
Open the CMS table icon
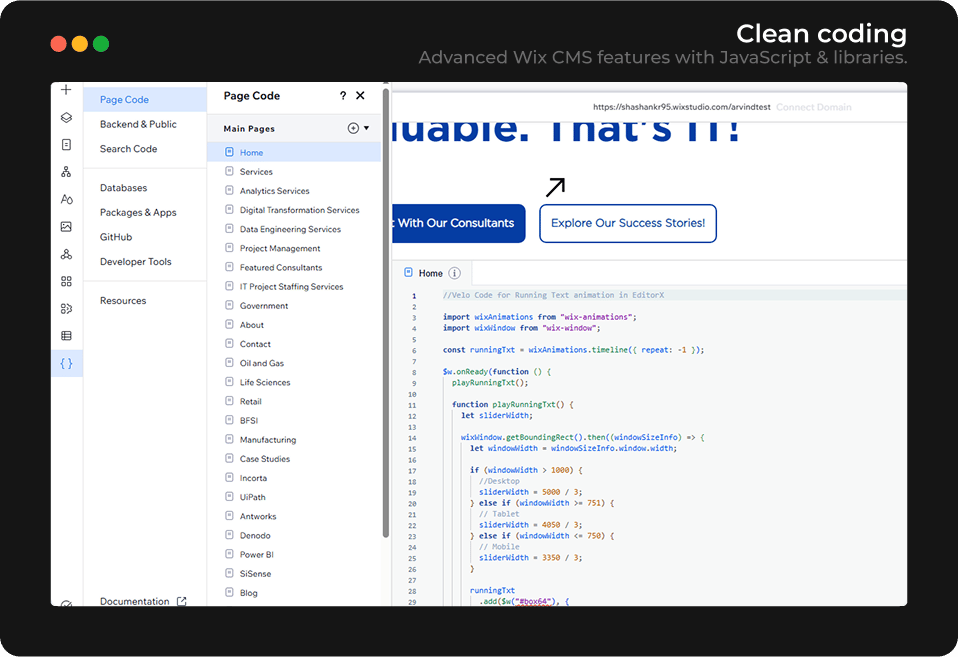coord(66,336)
